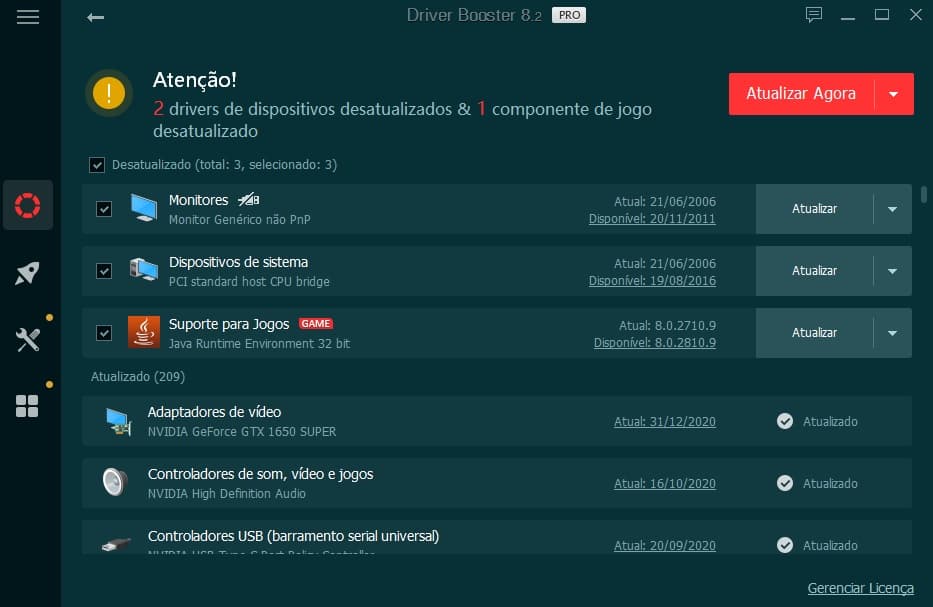
Task: Click the PRO badge in title
Action: (x=569, y=15)
